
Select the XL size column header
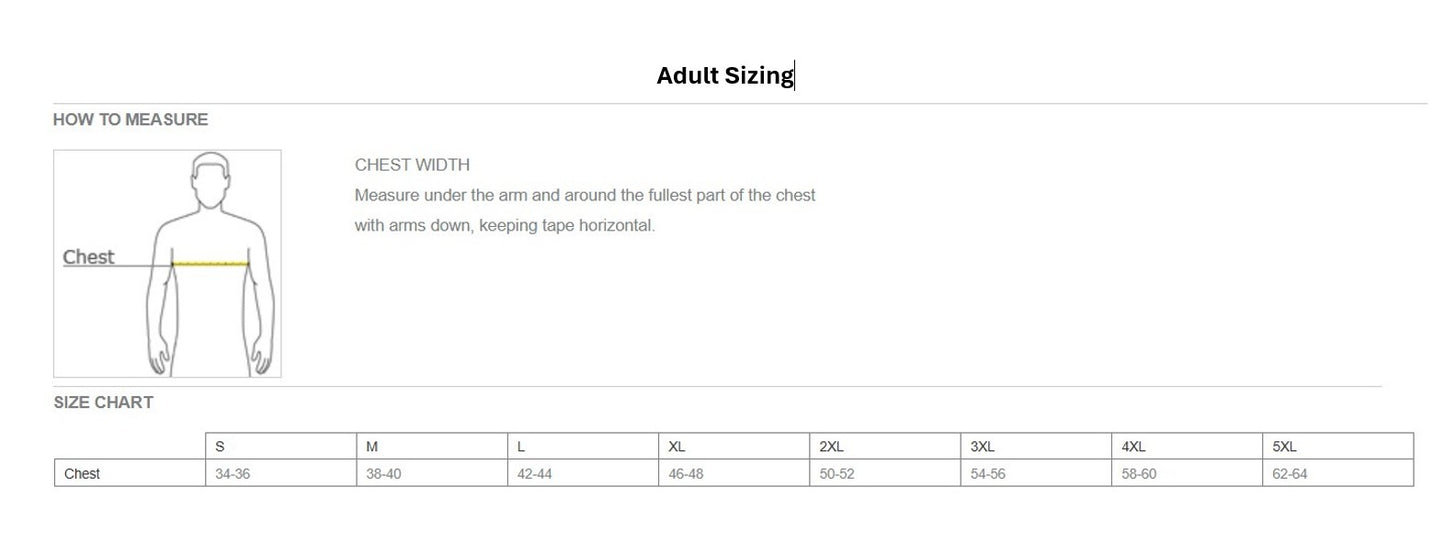point(677,447)
